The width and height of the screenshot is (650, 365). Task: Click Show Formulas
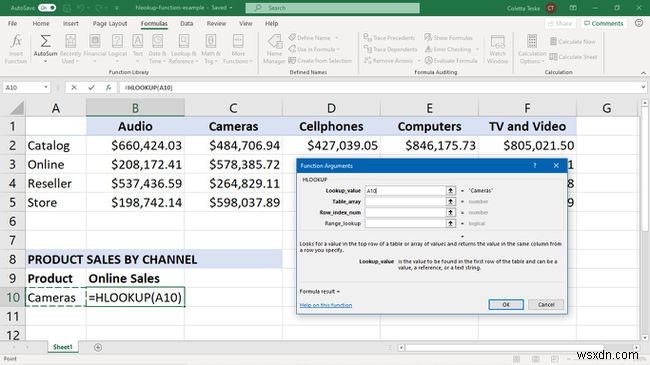pos(449,38)
